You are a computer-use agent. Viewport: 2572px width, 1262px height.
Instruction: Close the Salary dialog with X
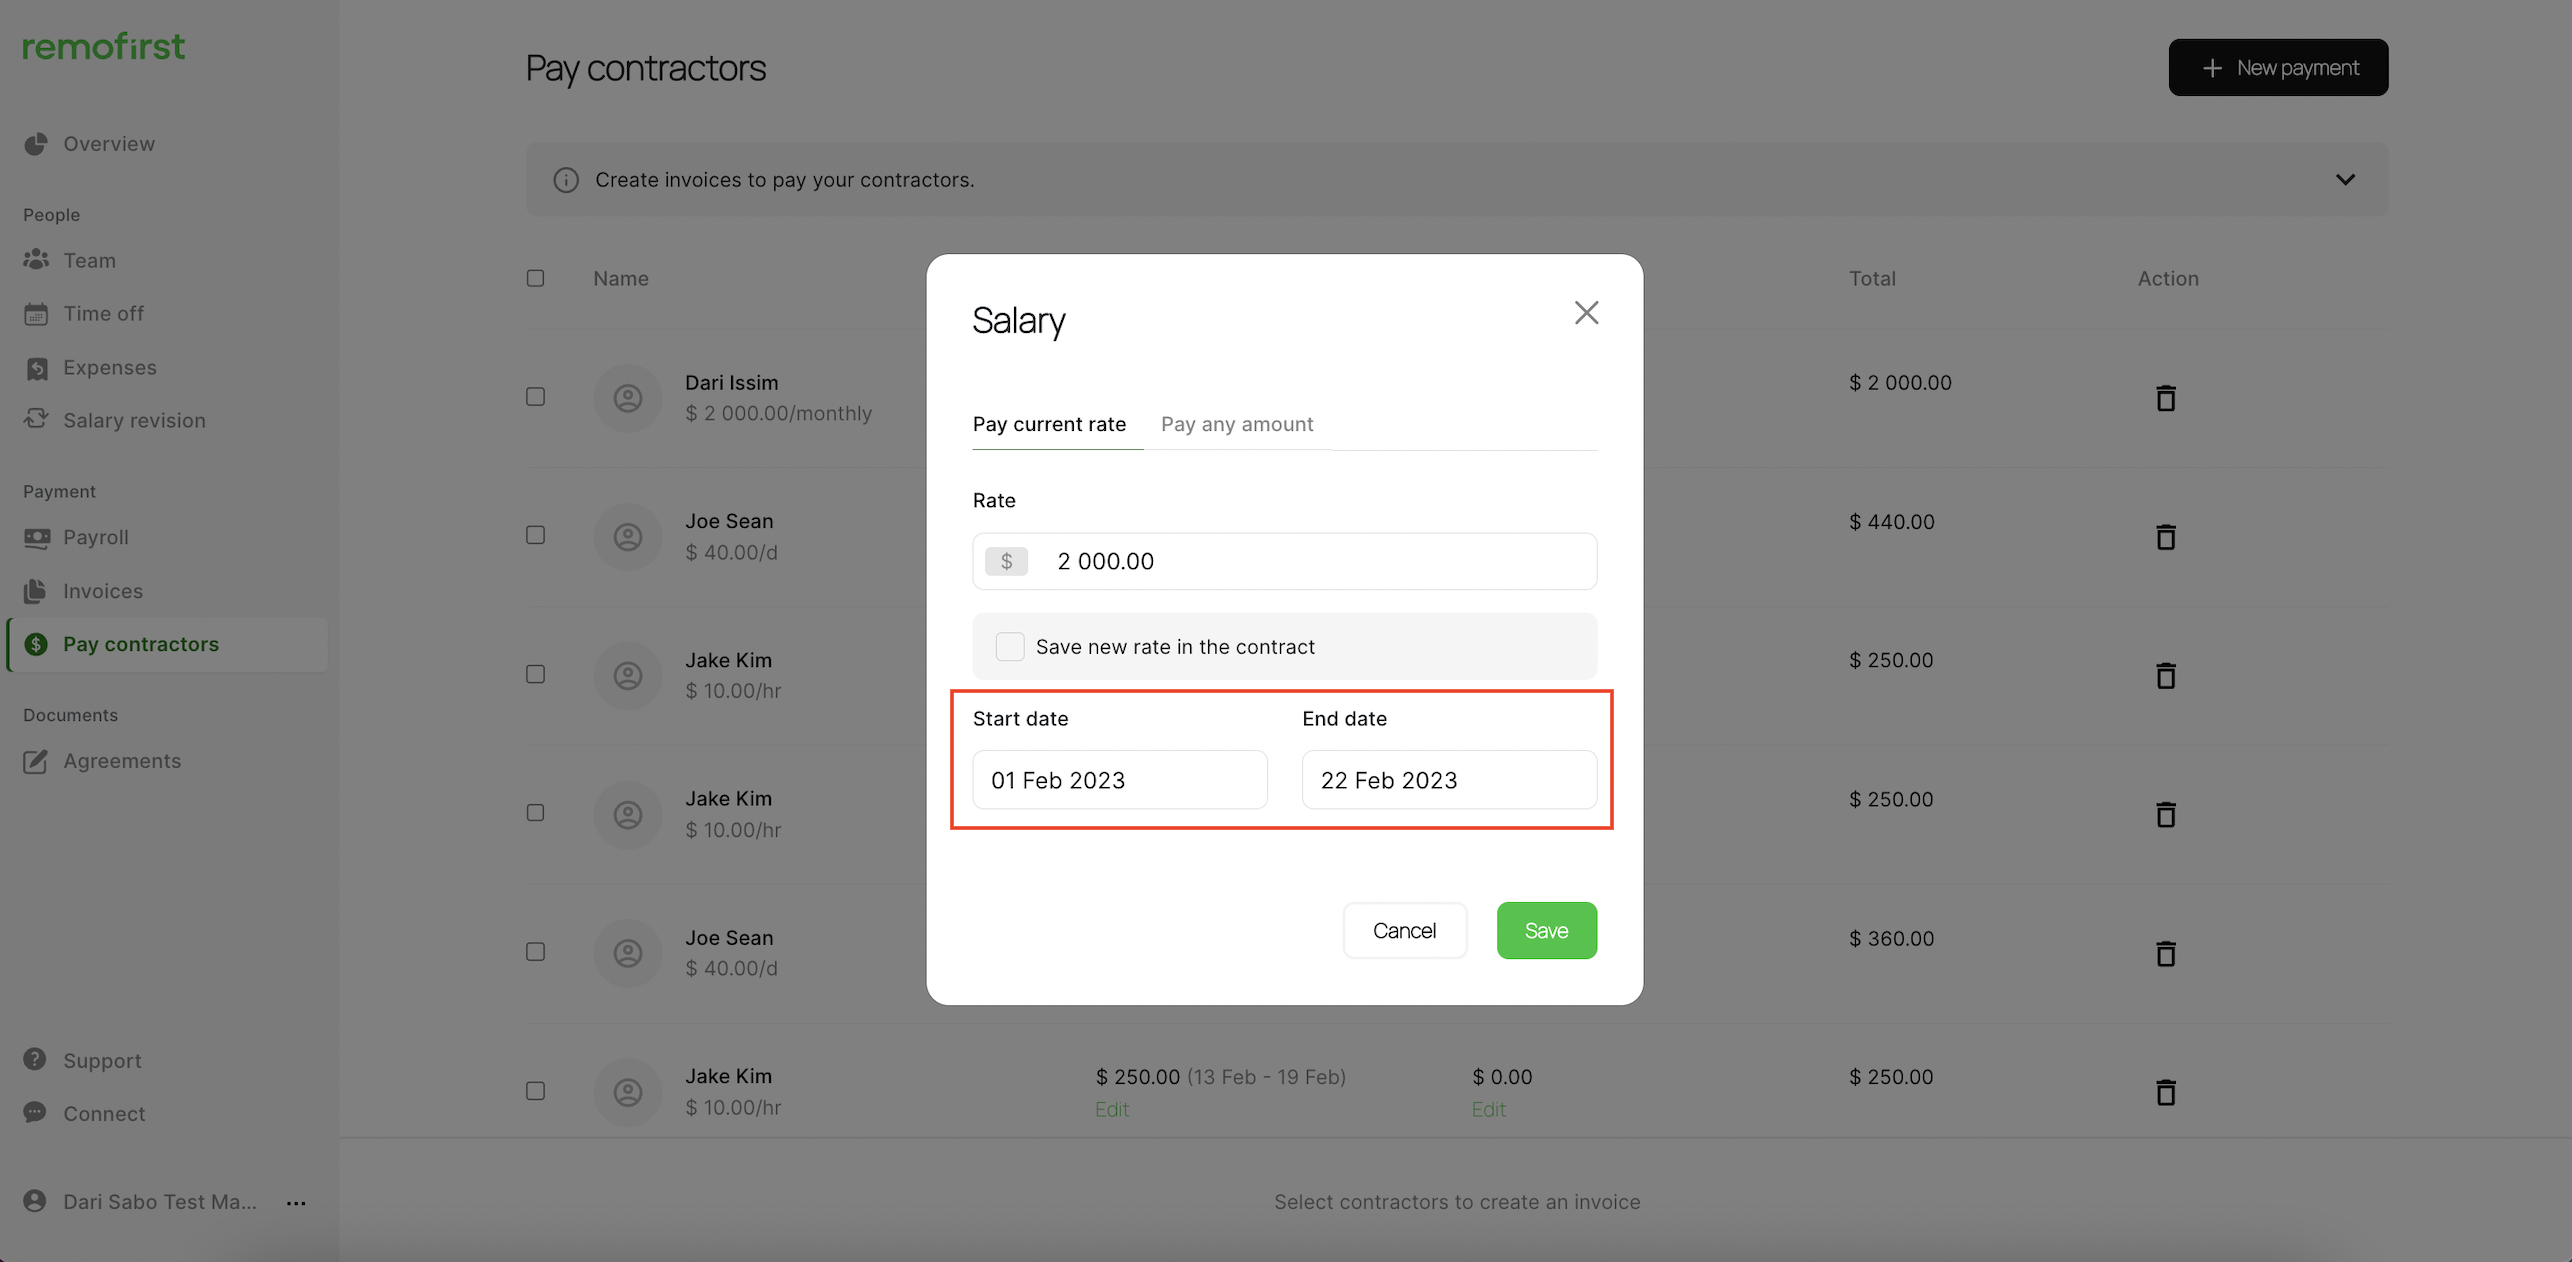pos(1586,313)
